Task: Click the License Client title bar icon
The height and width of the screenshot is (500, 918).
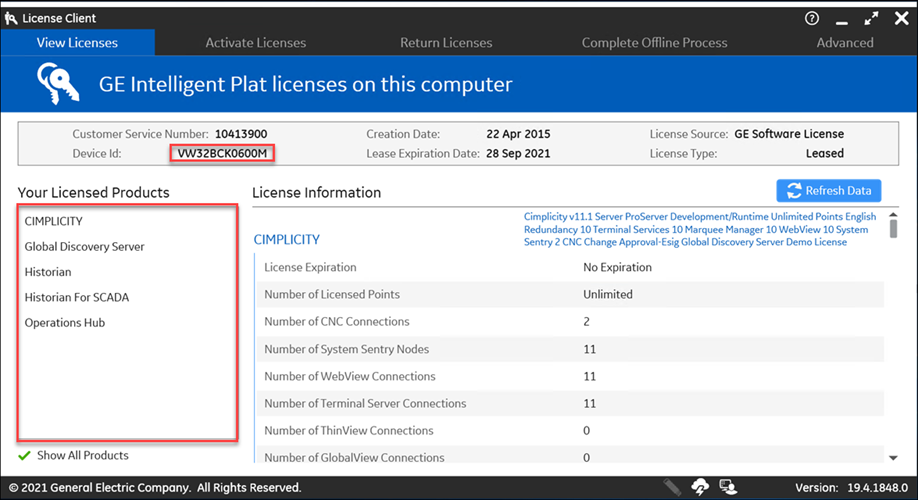Action: click(x=11, y=18)
